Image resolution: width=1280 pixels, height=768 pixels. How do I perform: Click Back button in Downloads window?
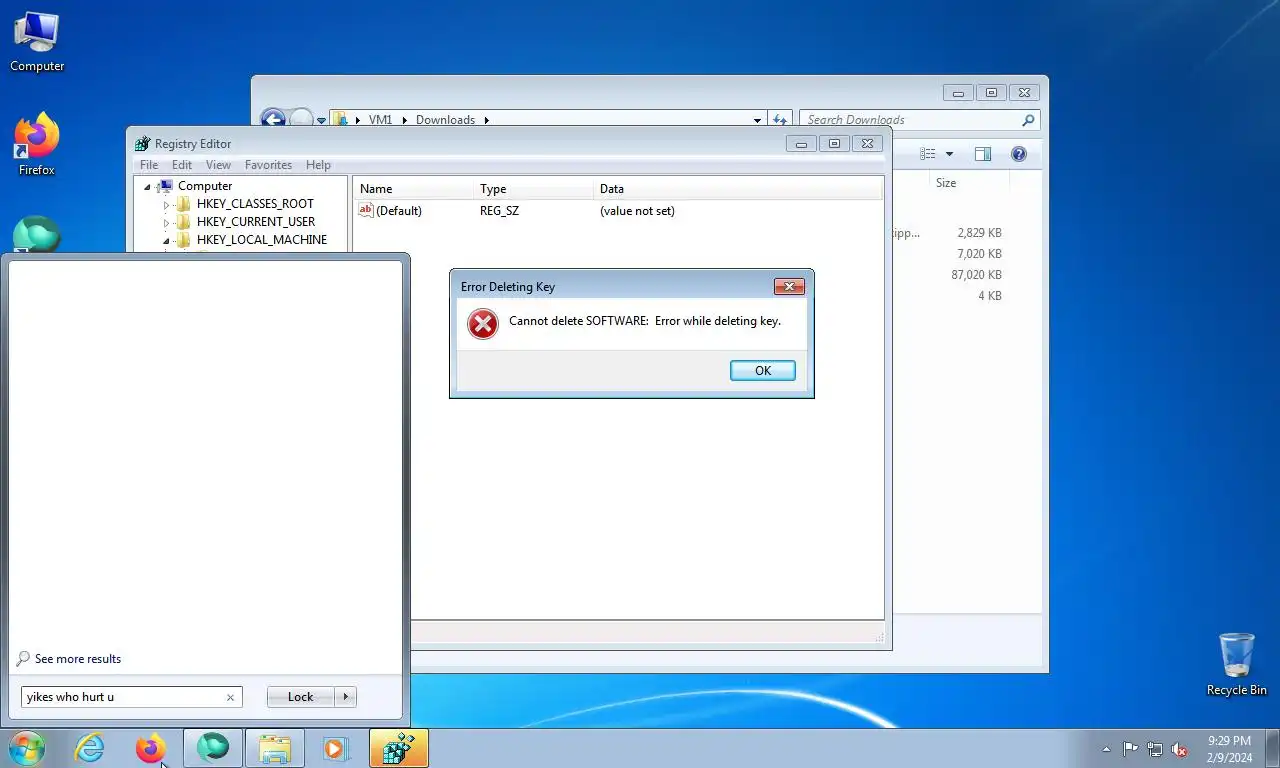(x=272, y=119)
